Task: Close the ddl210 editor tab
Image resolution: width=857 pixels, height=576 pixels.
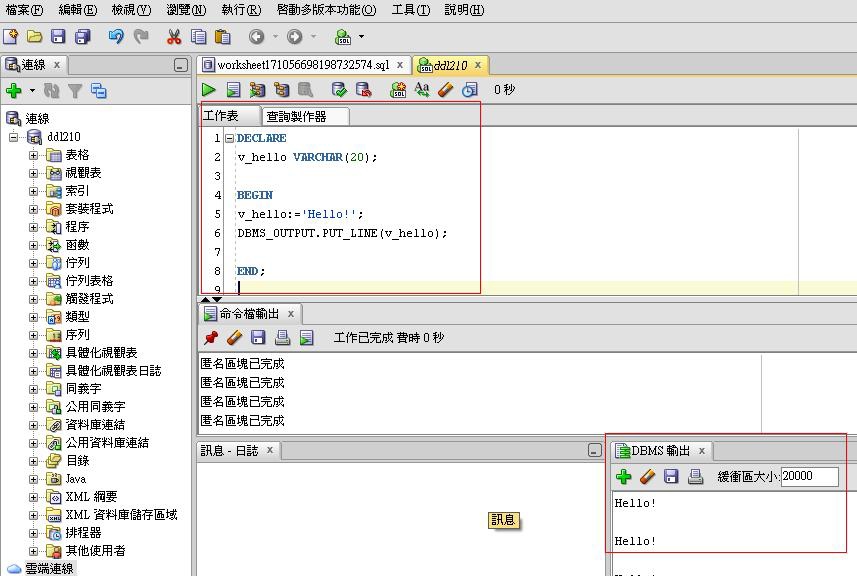Action: tap(478, 65)
